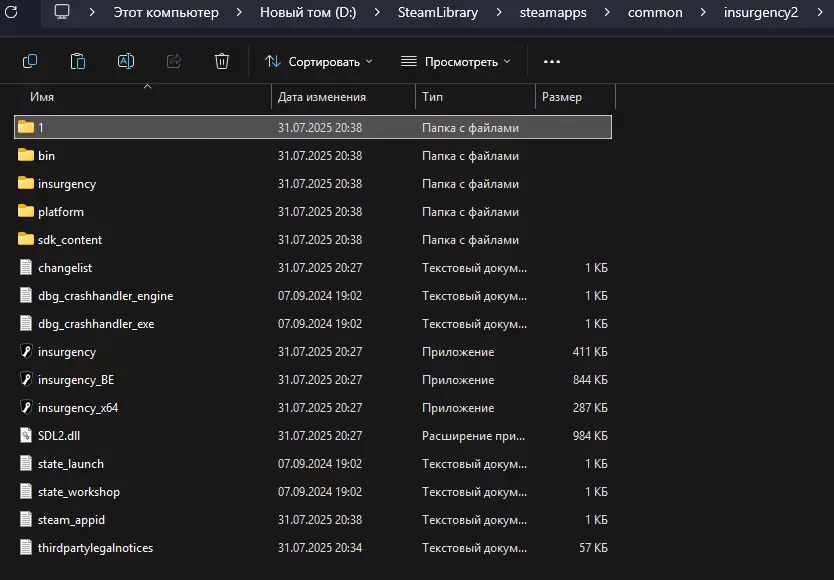
Task: Sort by the Размер column header
Action: click(562, 97)
